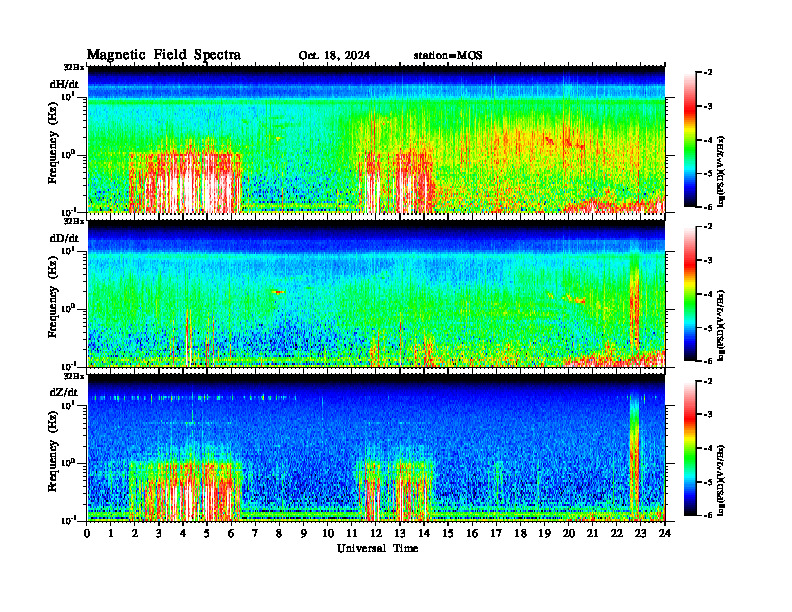Click hour label 6 on time axis
Image resolution: width=792 pixels, height=612 pixels.
click(x=231, y=534)
